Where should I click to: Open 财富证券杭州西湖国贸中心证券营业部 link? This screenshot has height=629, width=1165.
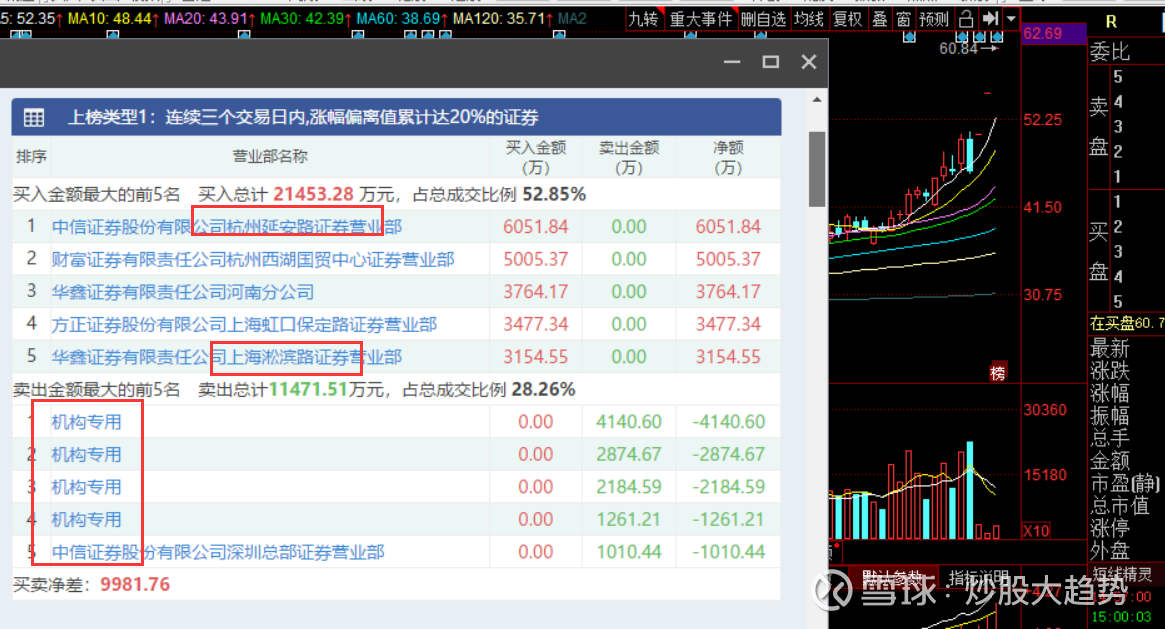253,259
